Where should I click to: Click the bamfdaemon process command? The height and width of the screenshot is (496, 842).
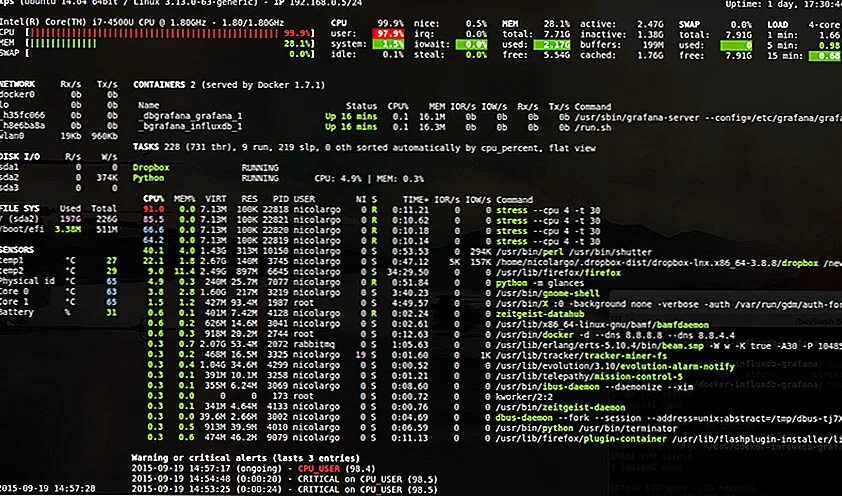[603, 324]
